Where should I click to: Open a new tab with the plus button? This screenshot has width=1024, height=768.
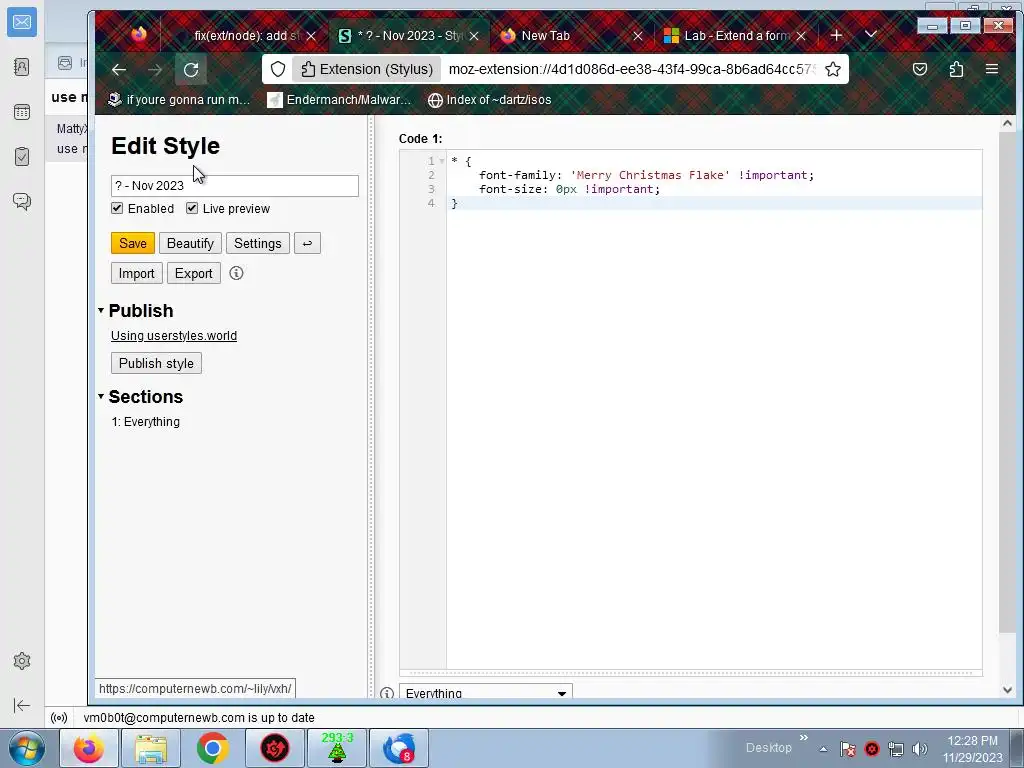pyautogui.click(x=837, y=35)
